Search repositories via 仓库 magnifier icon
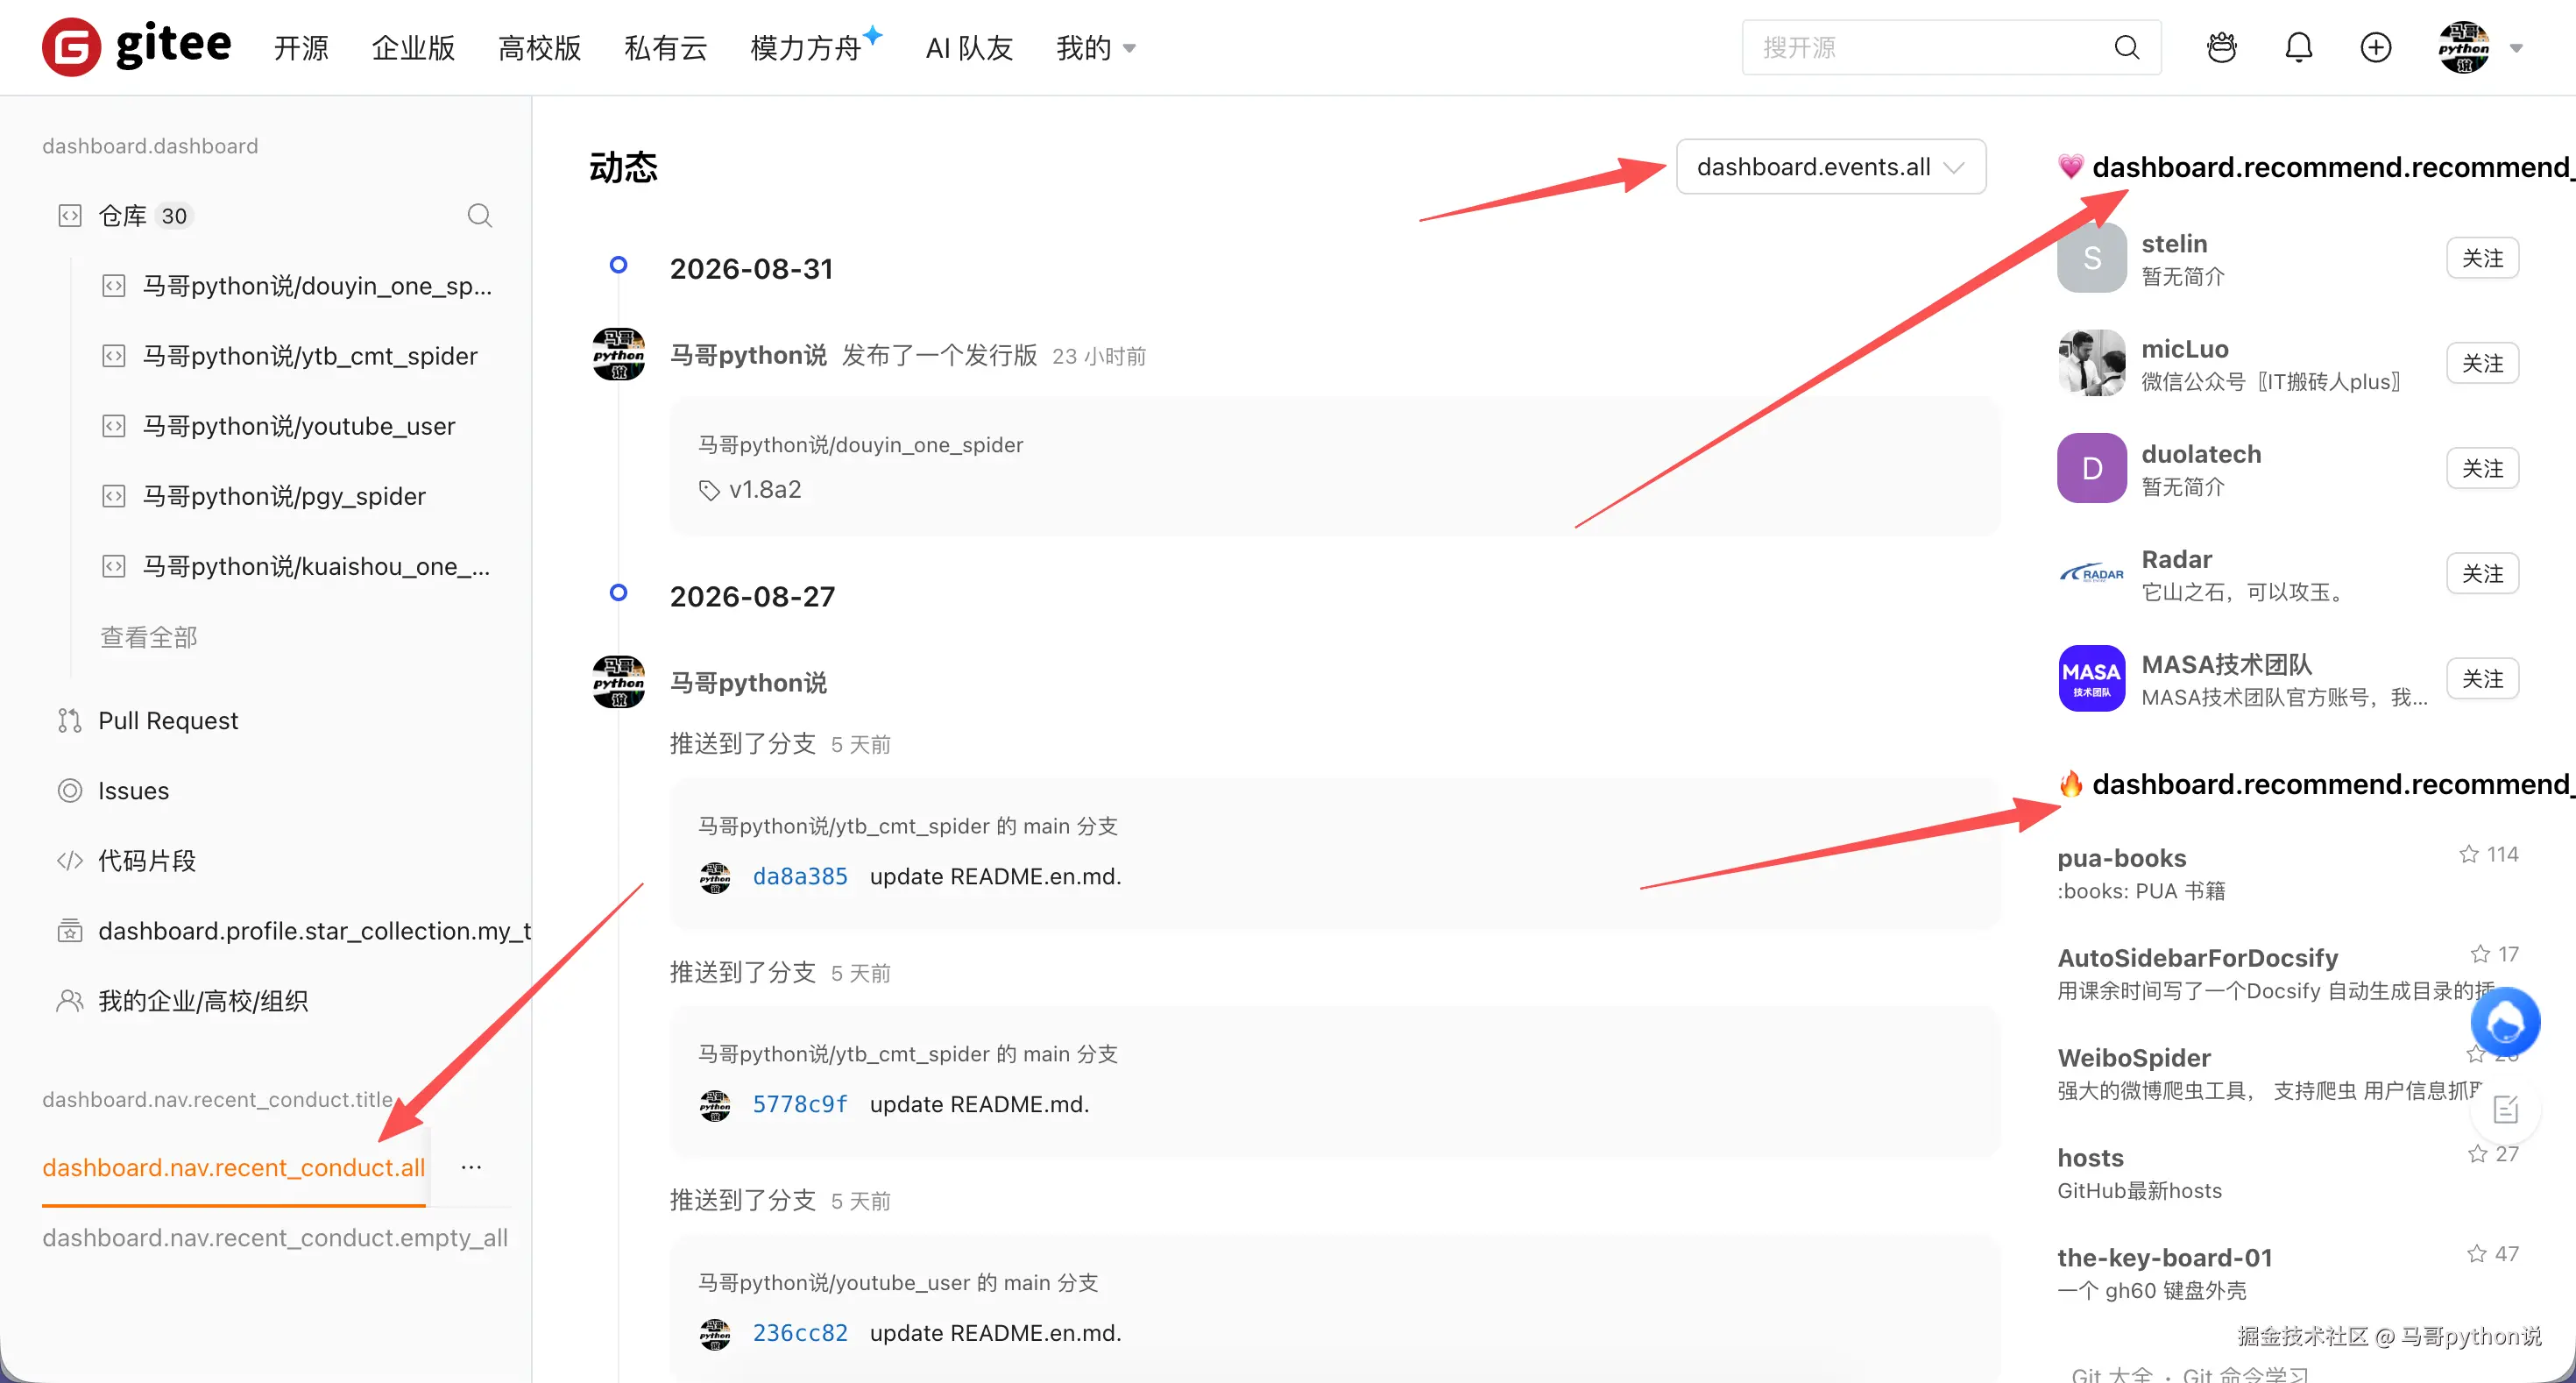 [x=479, y=215]
